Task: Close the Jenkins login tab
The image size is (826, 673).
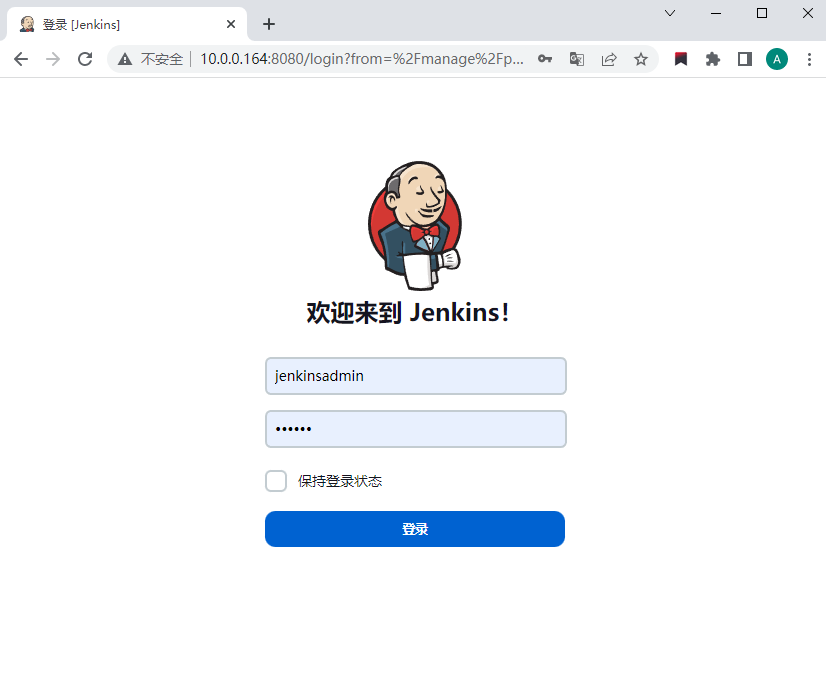Action: click(231, 24)
